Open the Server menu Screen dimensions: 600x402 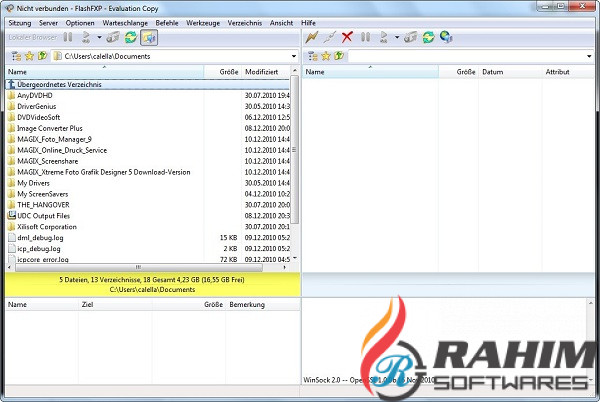click(49, 23)
